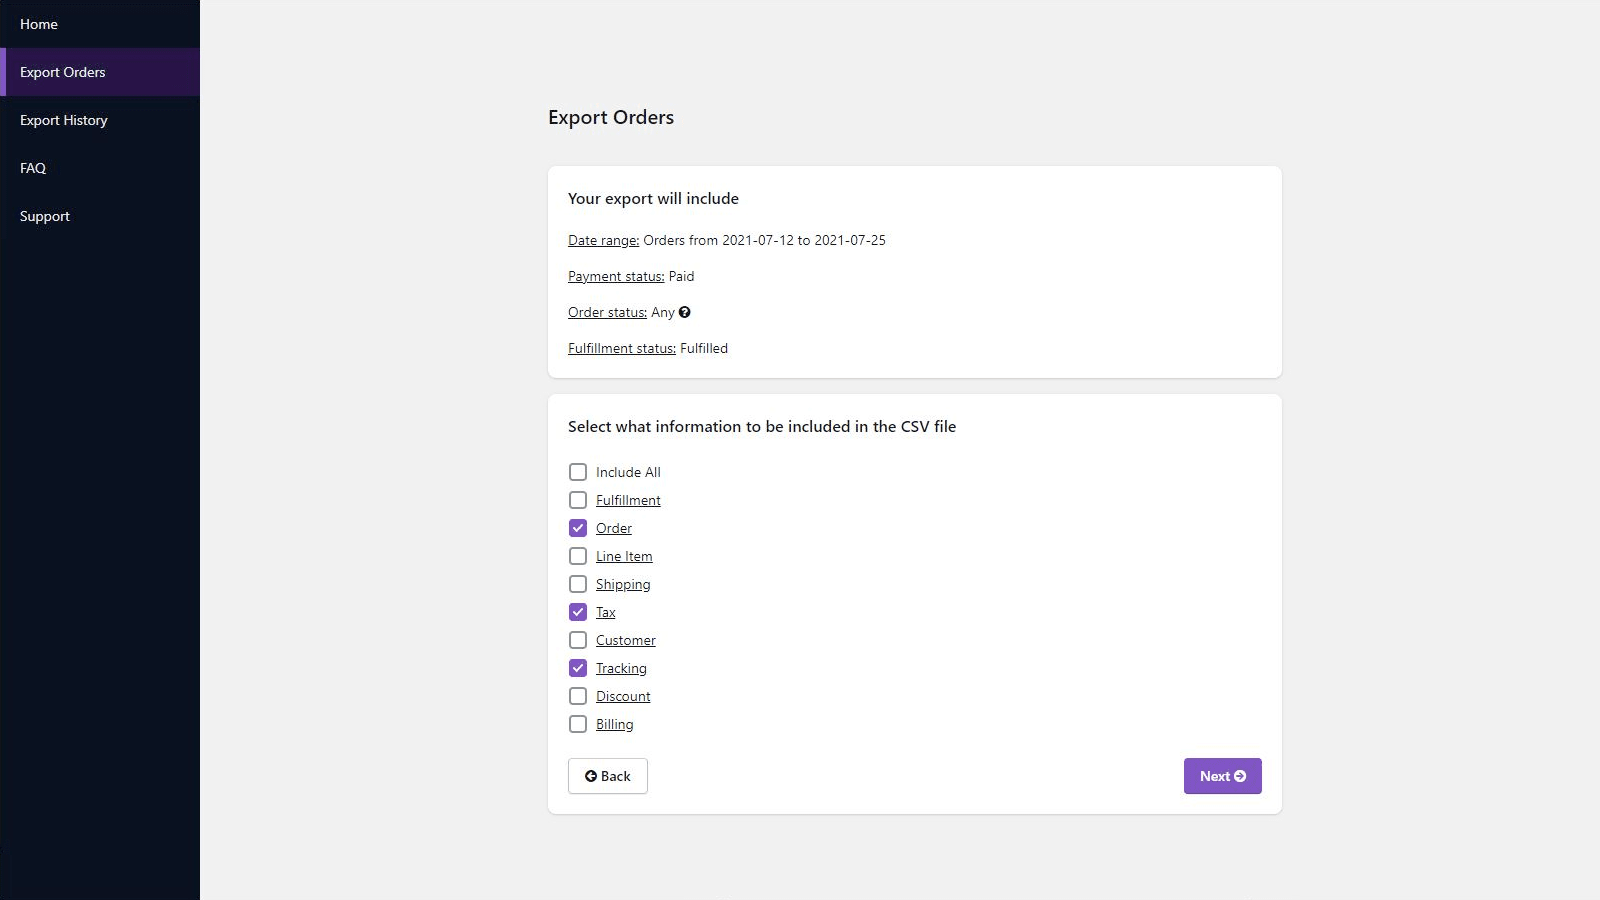Image resolution: width=1600 pixels, height=900 pixels.
Task: Click the Fulfillment status link
Action: 622,348
